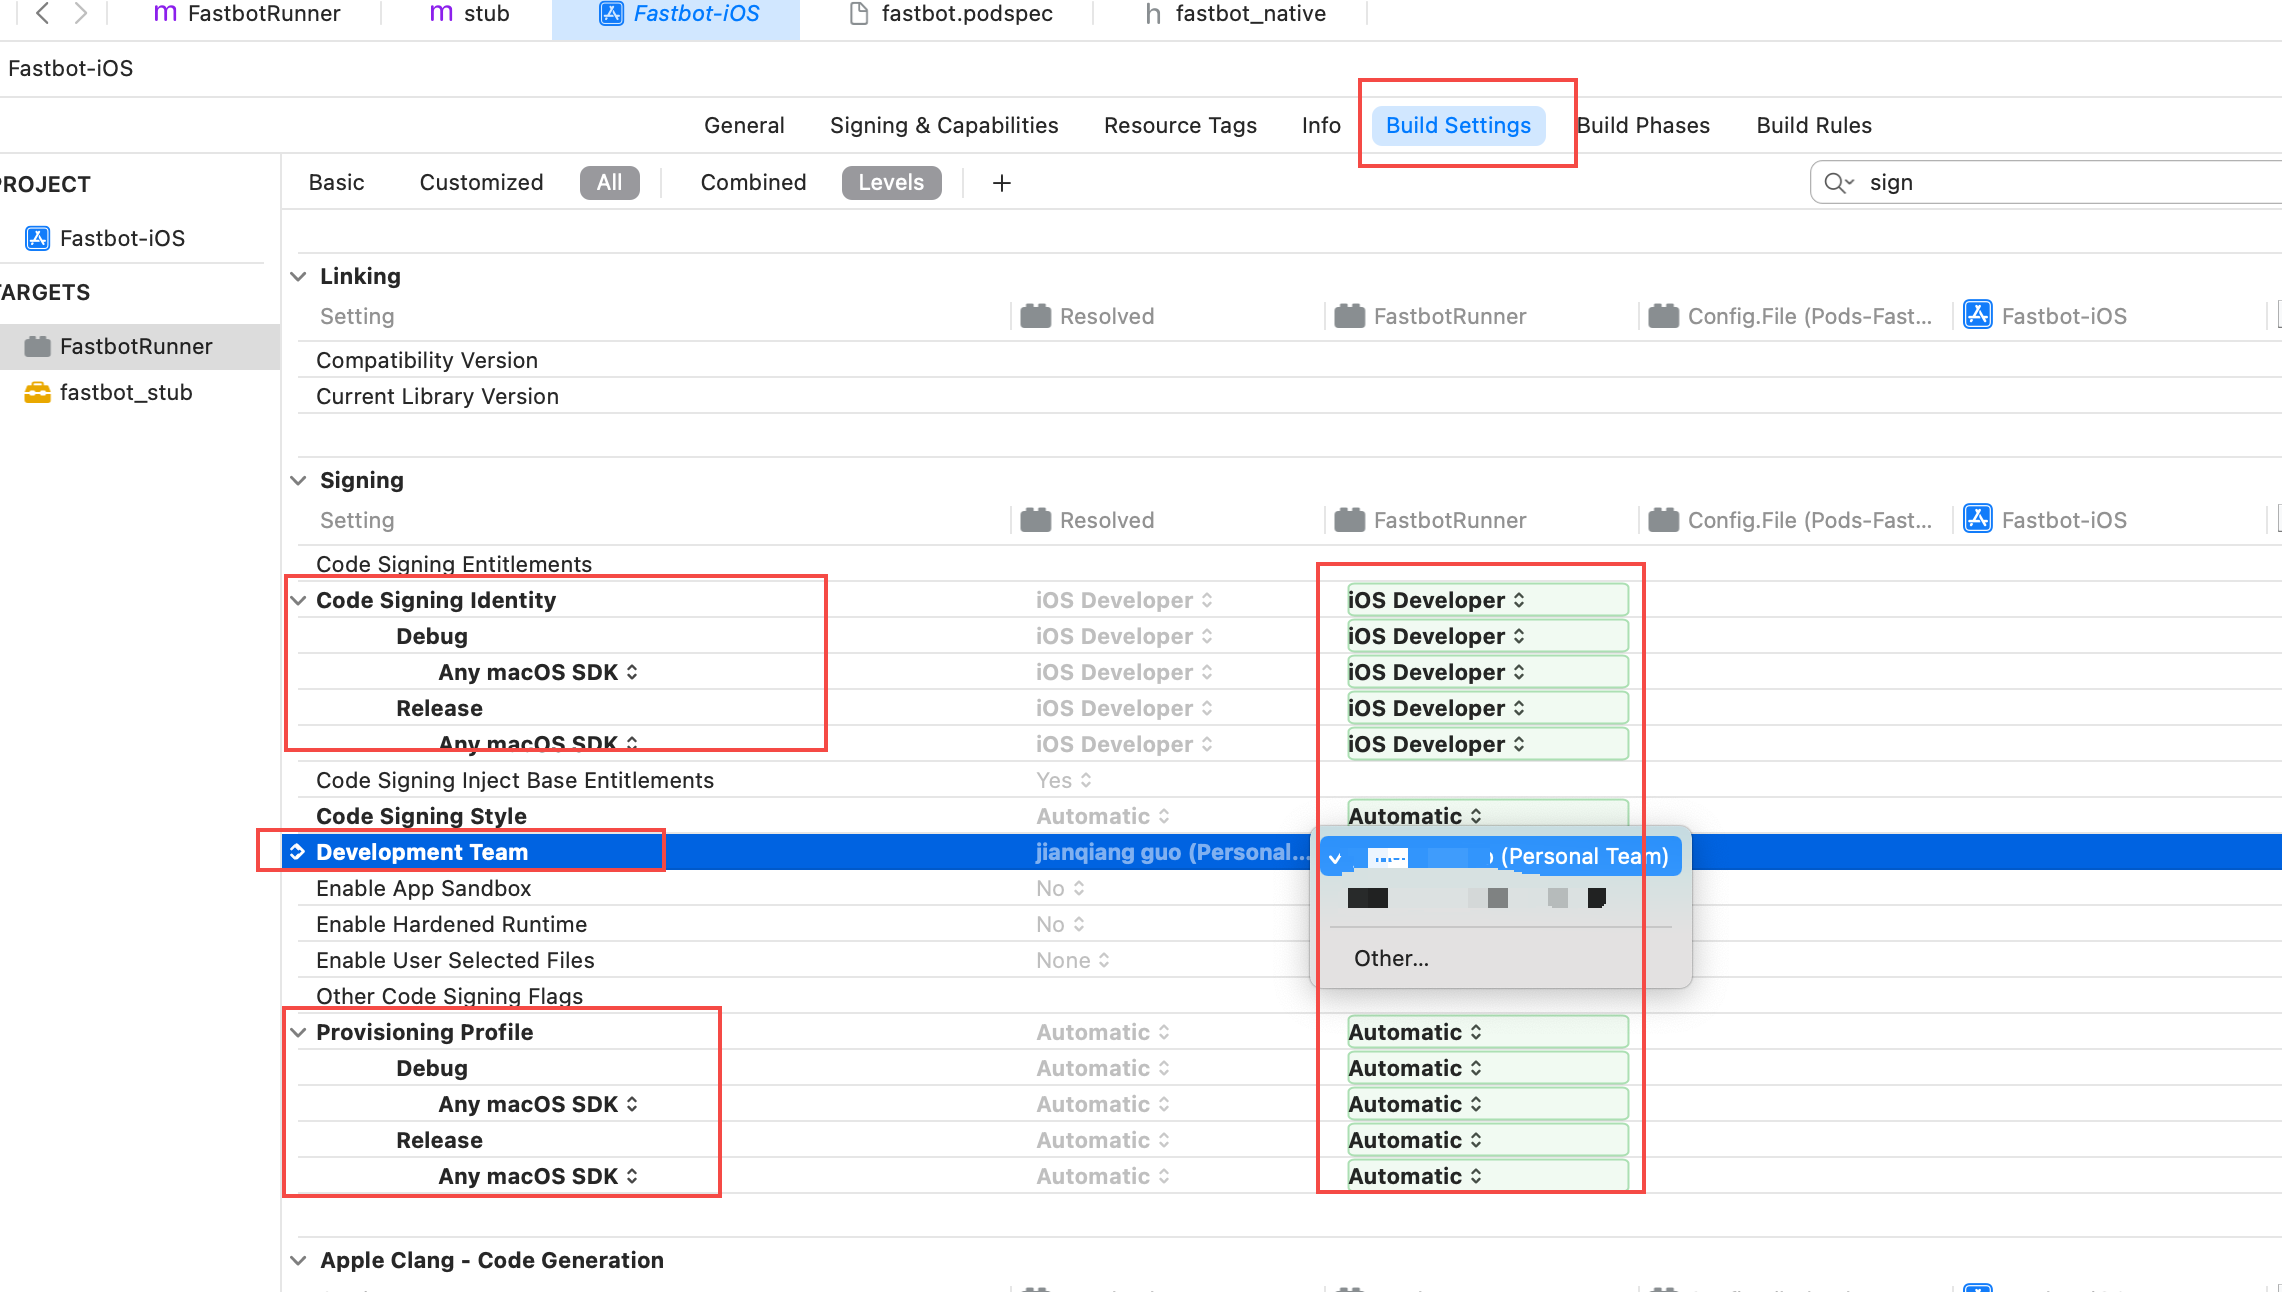2282x1292 pixels.
Task: Switch to the General tab
Action: tap(744, 125)
